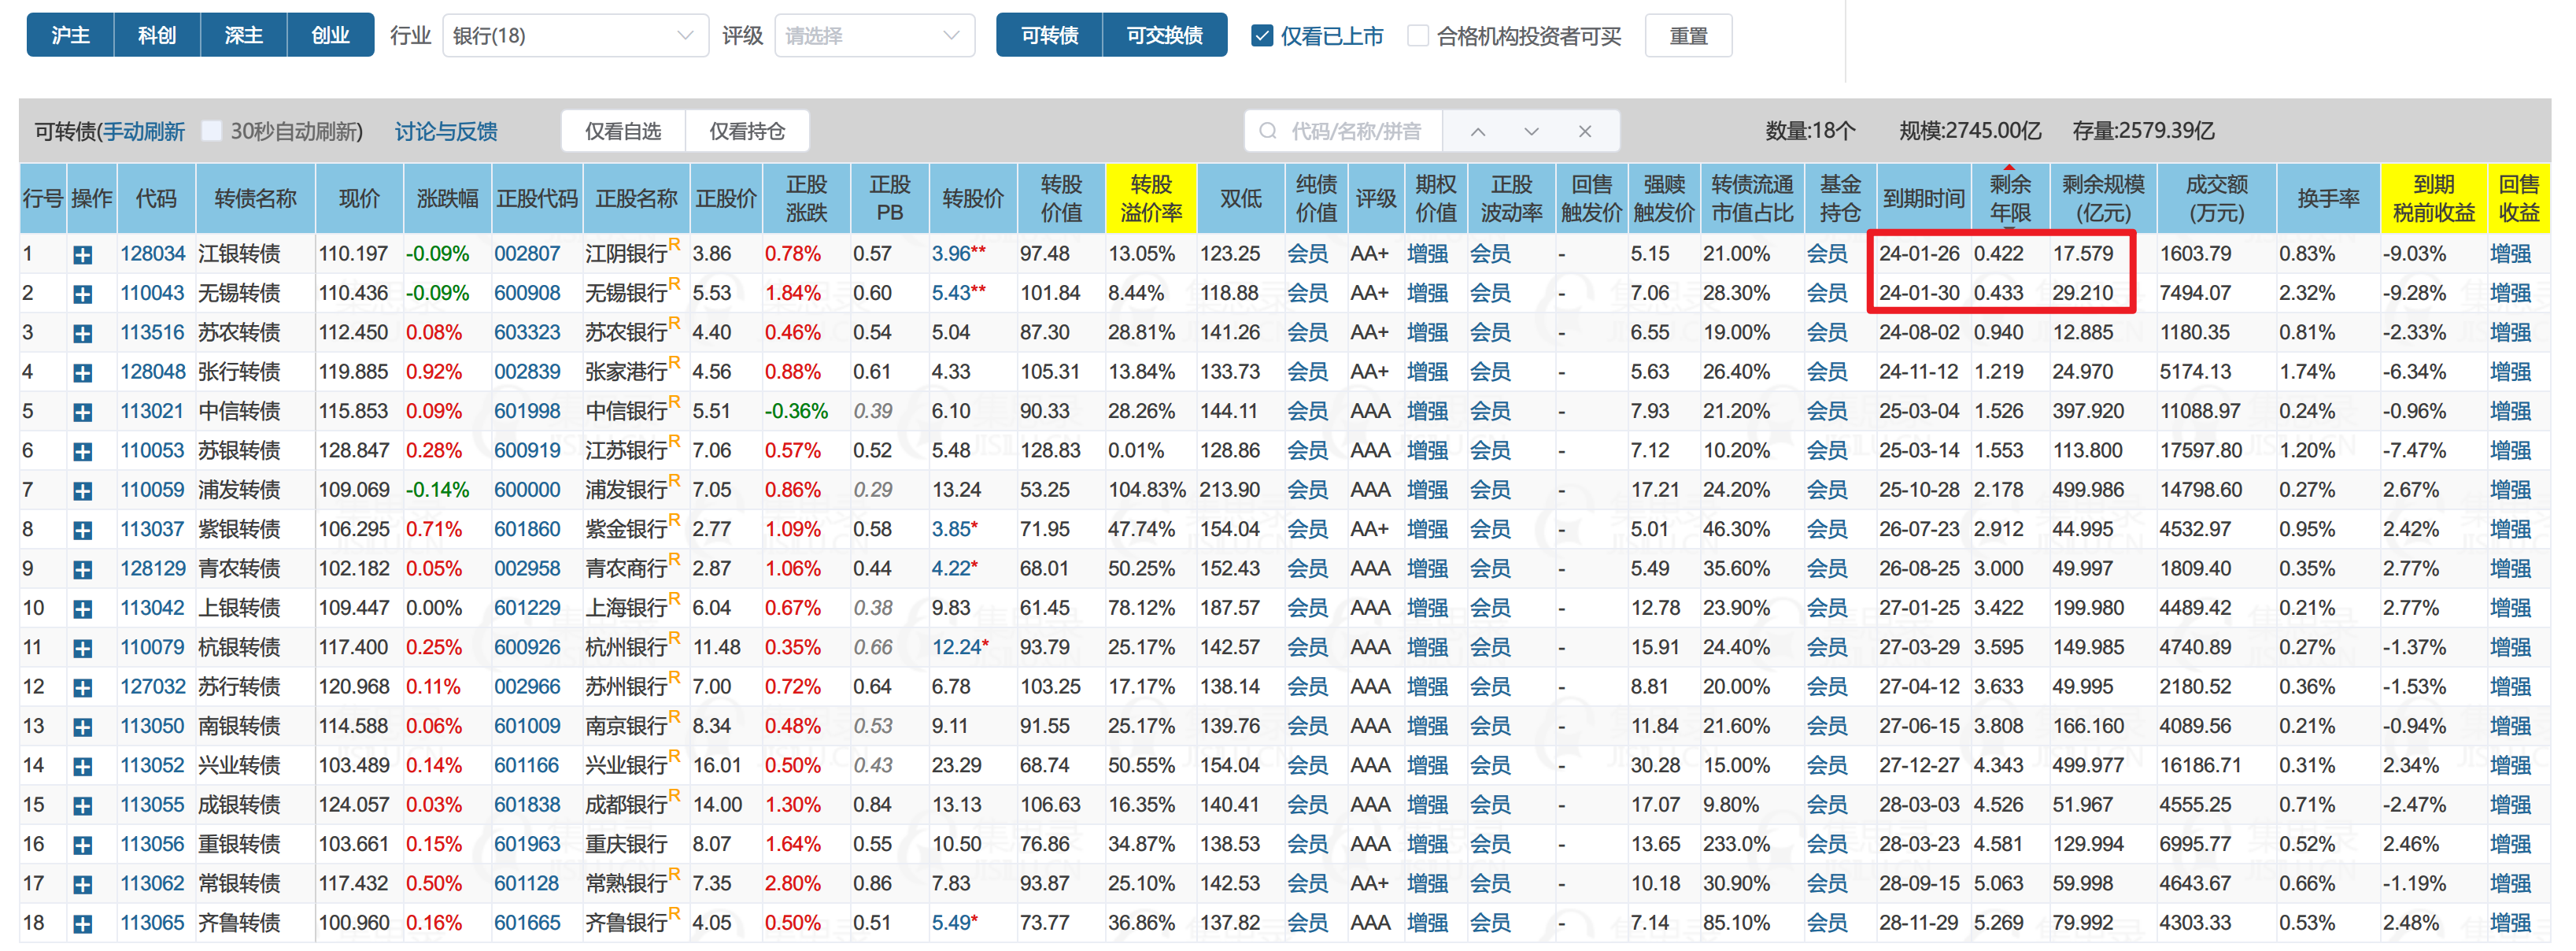Sort by 剩余年限 column header

coord(2009,198)
